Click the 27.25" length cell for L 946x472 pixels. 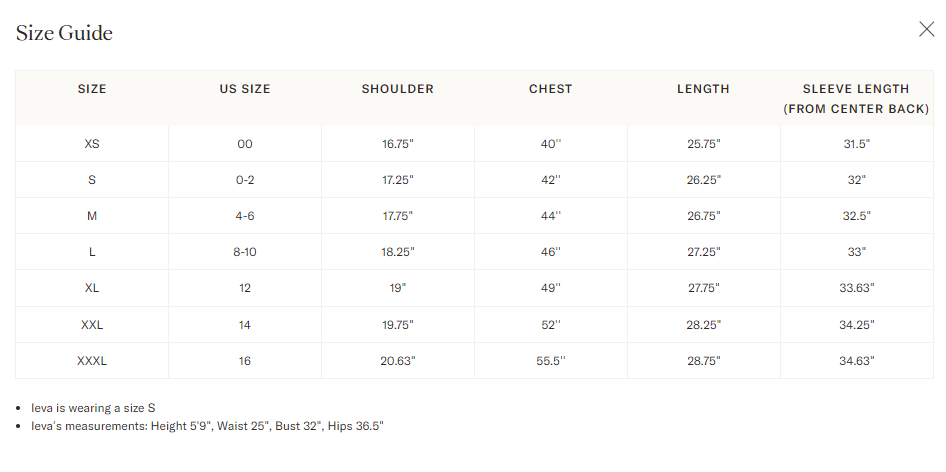coord(703,252)
